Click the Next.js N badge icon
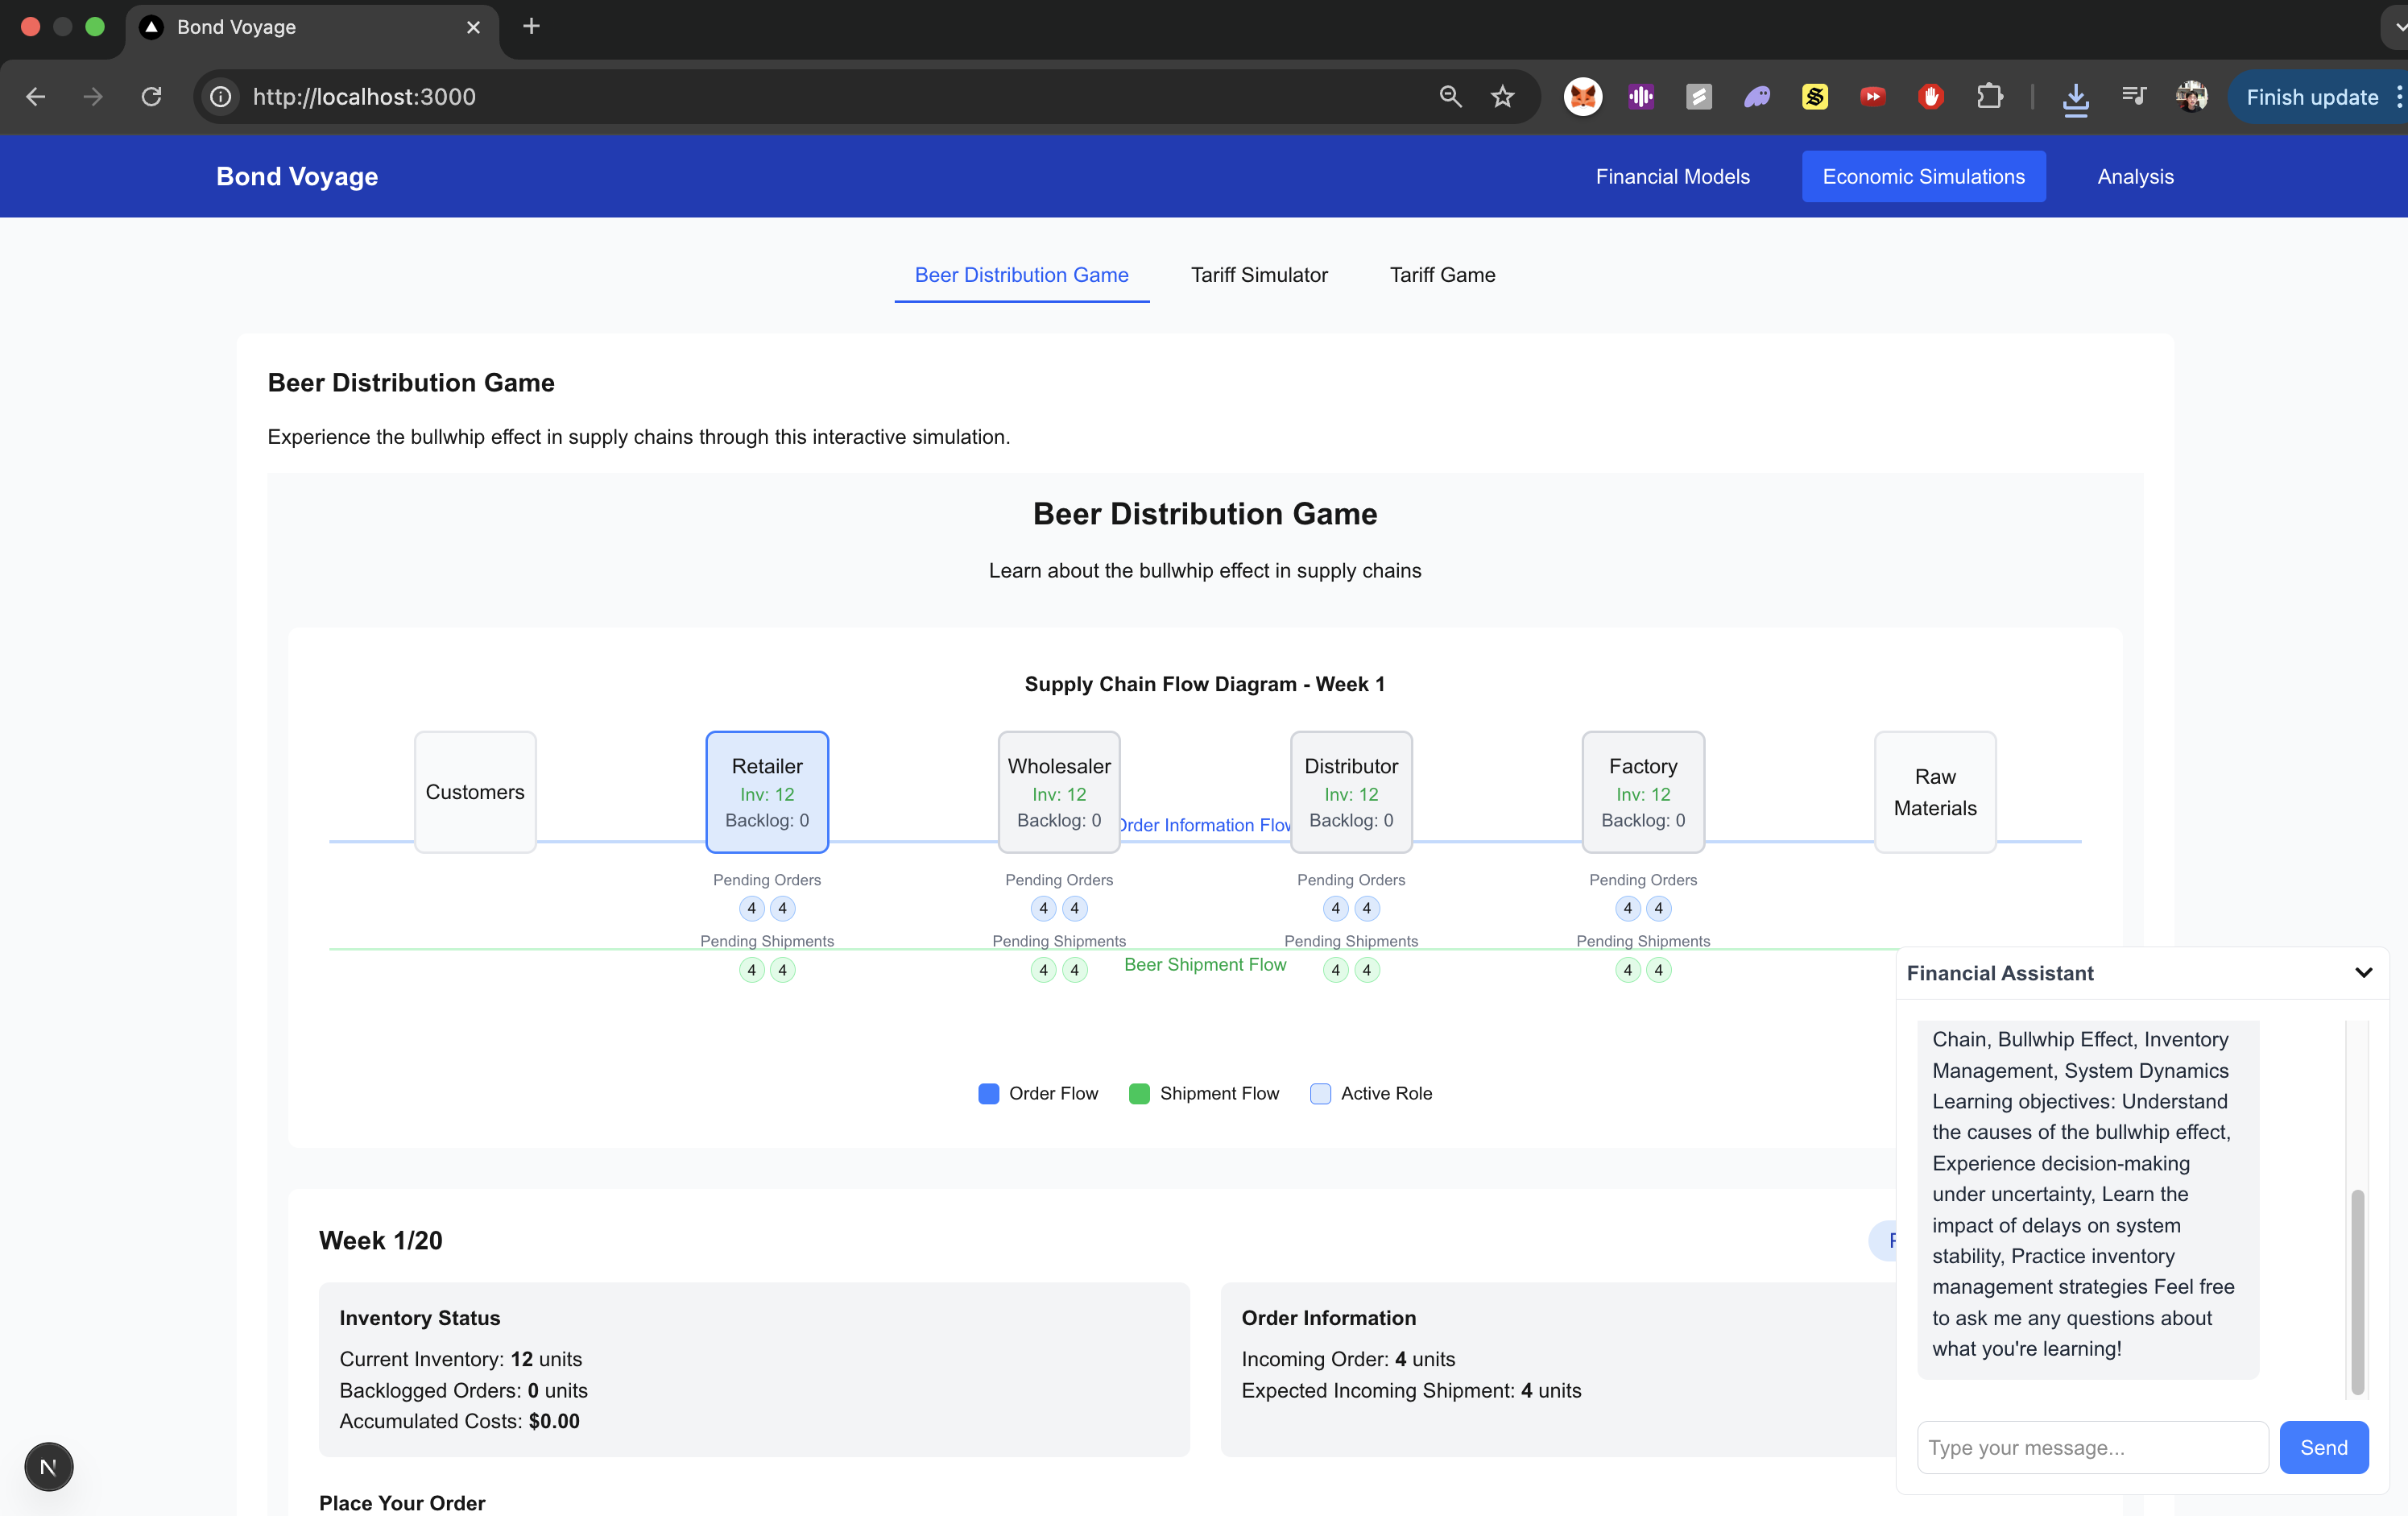The width and height of the screenshot is (2408, 1516). coord(48,1466)
